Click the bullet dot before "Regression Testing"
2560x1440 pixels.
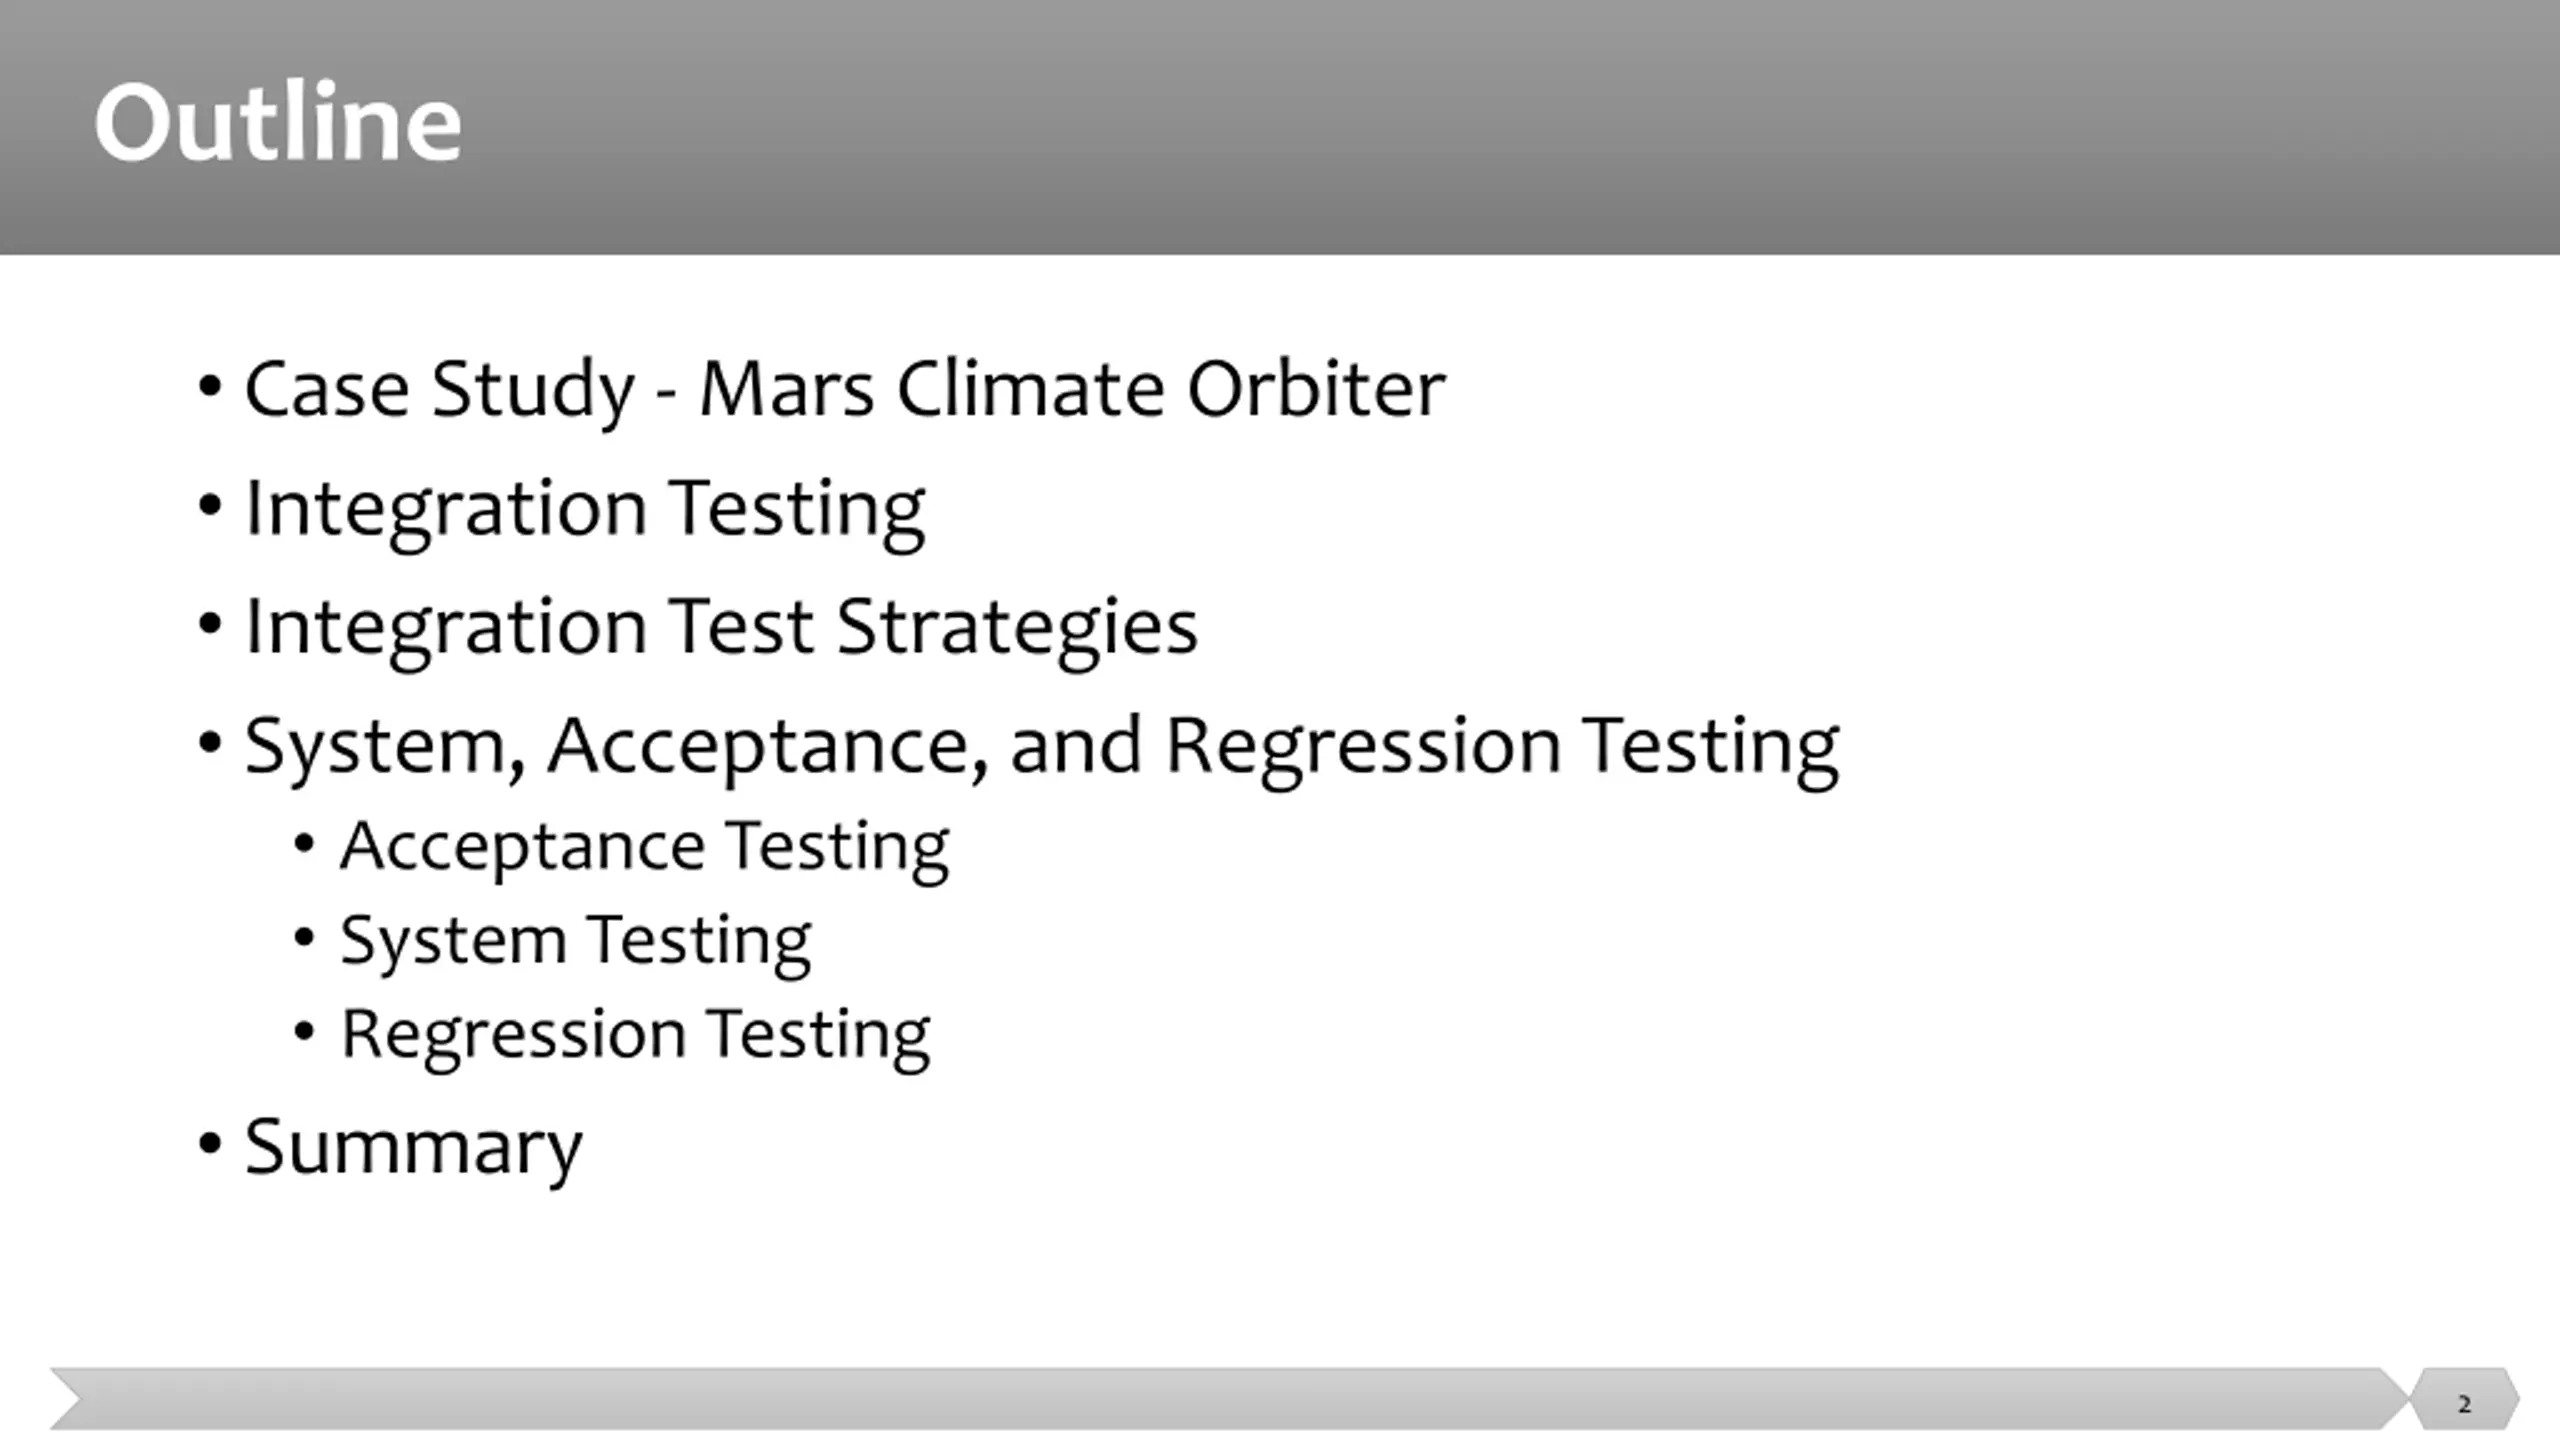(x=305, y=1032)
